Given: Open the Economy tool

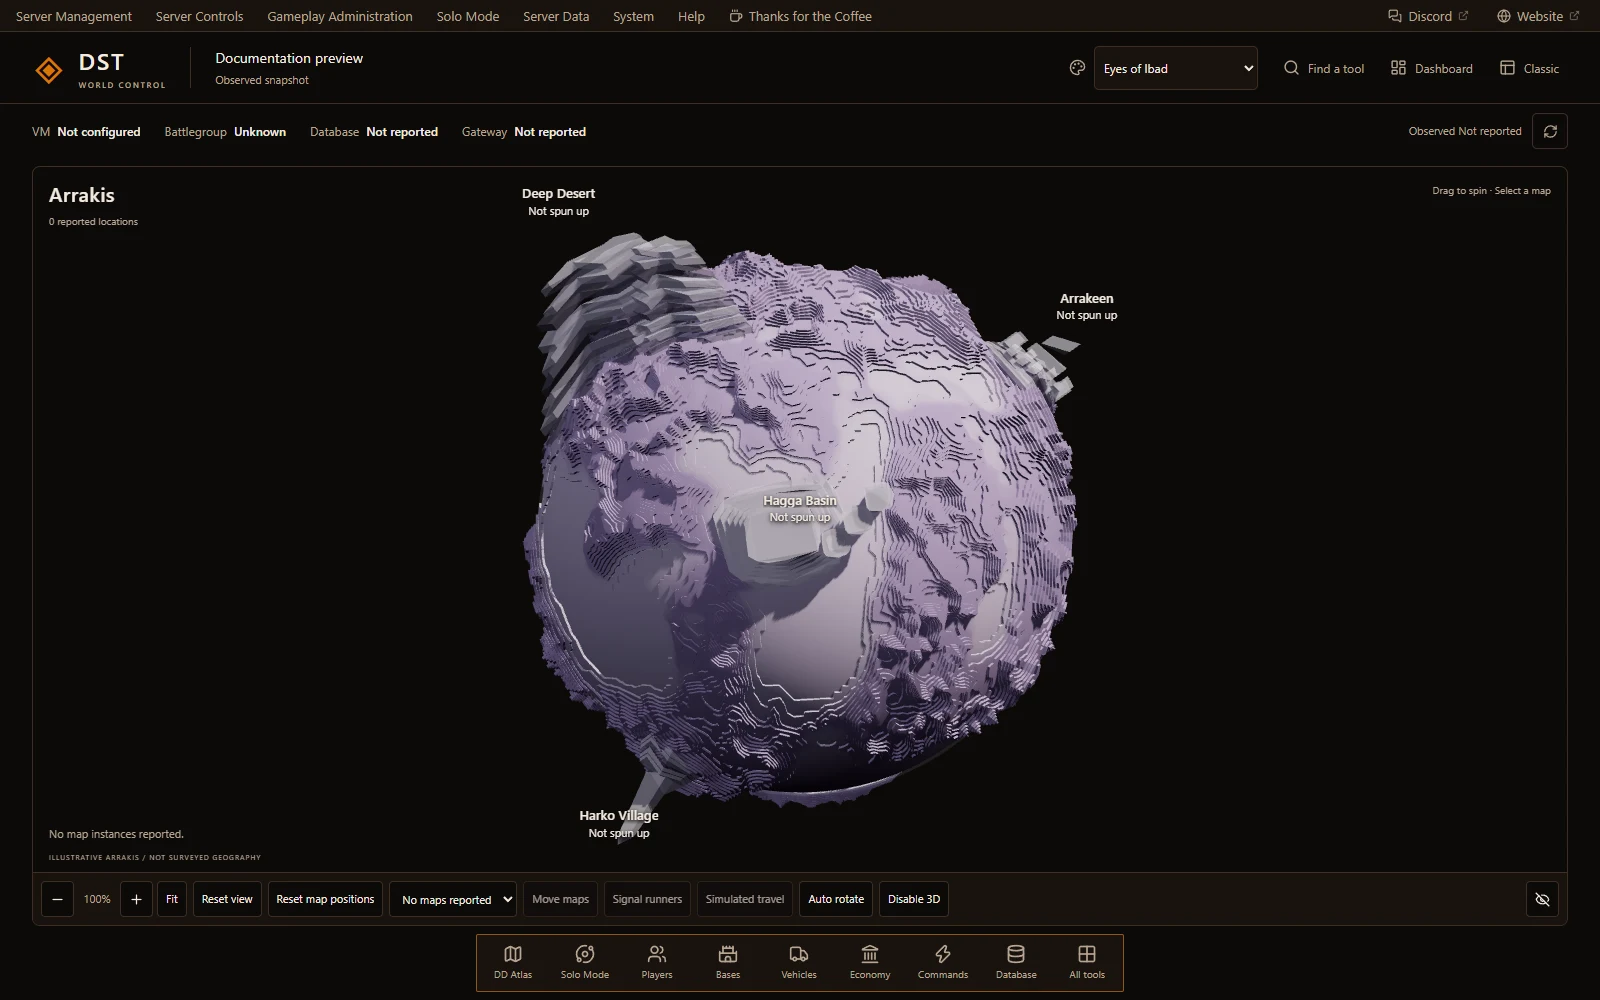Looking at the screenshot, I should [870, 962].
